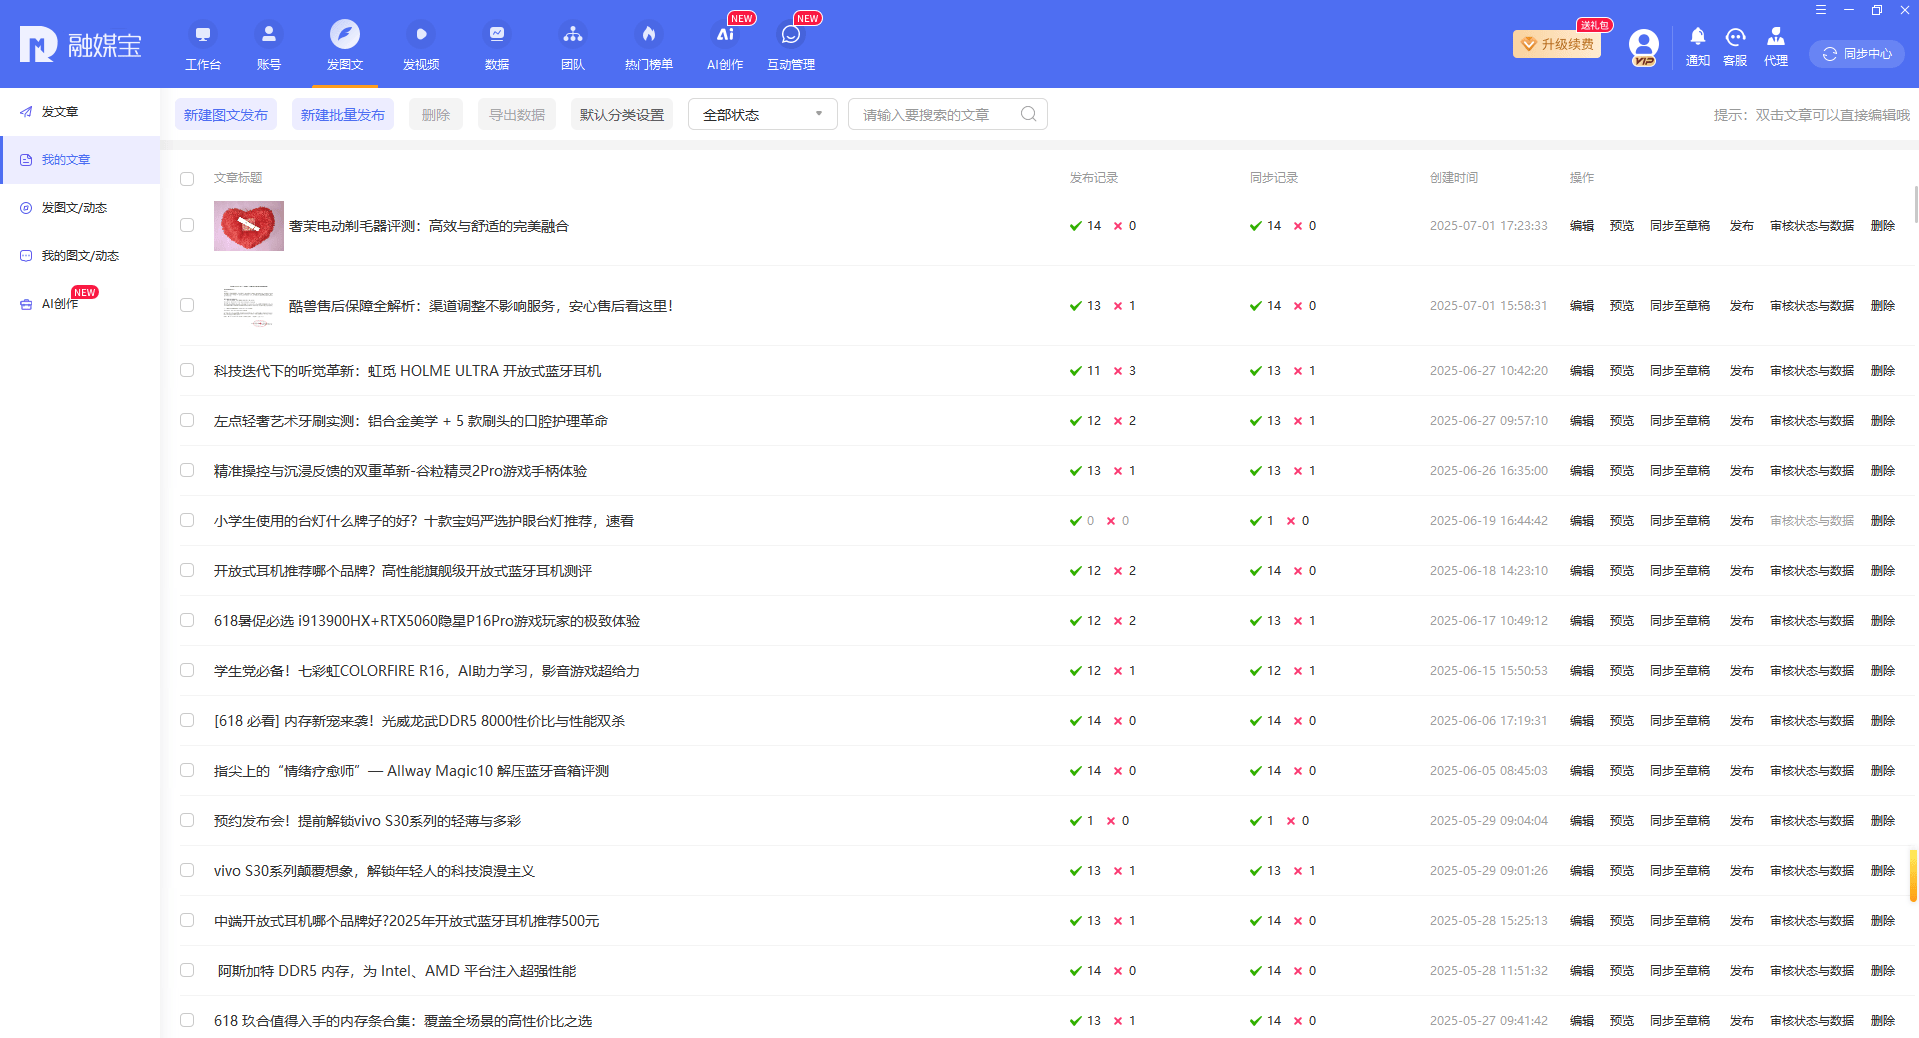Click 审核状态与数据 for the 谷粒精灵2Pro article
This screenshot has width=1919, height=1038.
coord(1812,471)
